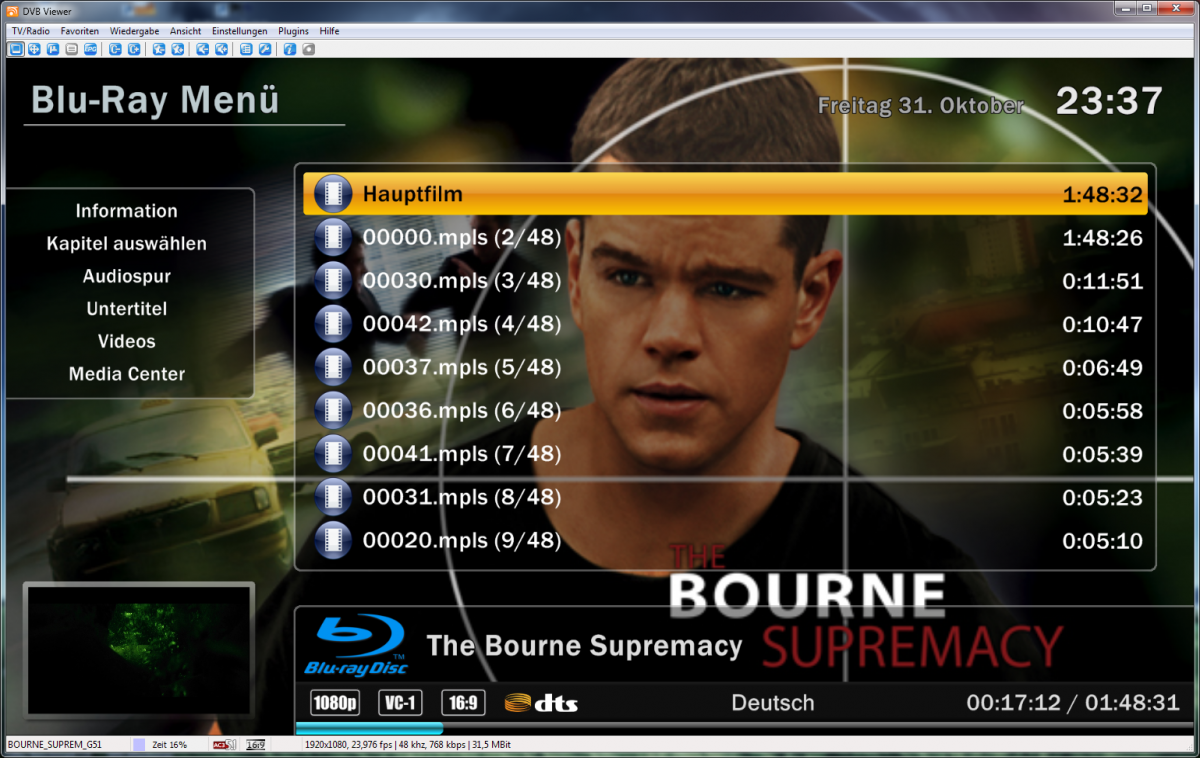The image size is (1200, 758).
Task: Click the 1920x1080 stream info text
Action: pyautogui.click(x=407, y=745)
